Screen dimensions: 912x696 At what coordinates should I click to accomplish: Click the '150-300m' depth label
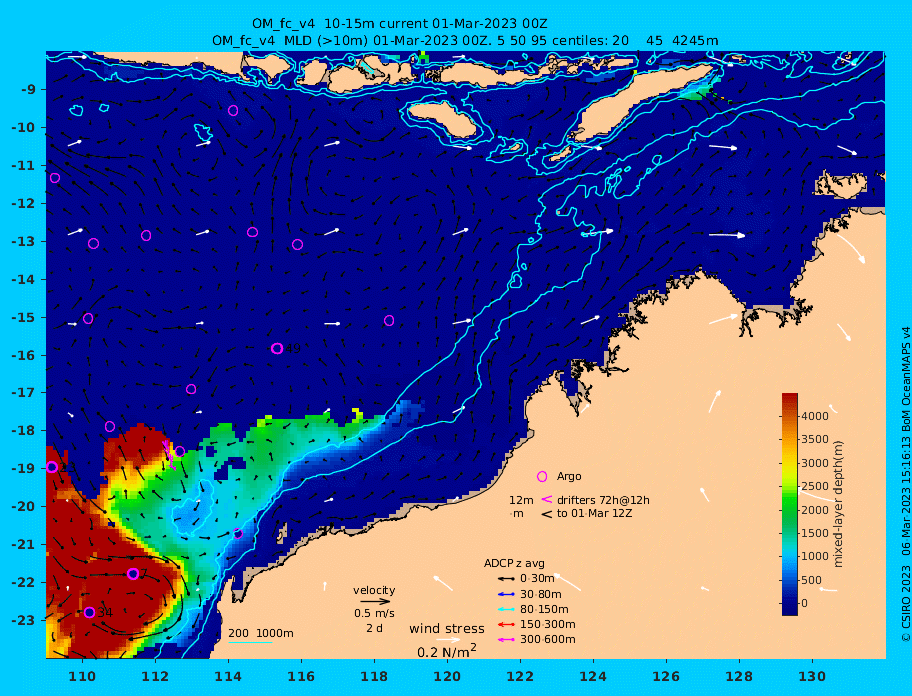(548, 624)
